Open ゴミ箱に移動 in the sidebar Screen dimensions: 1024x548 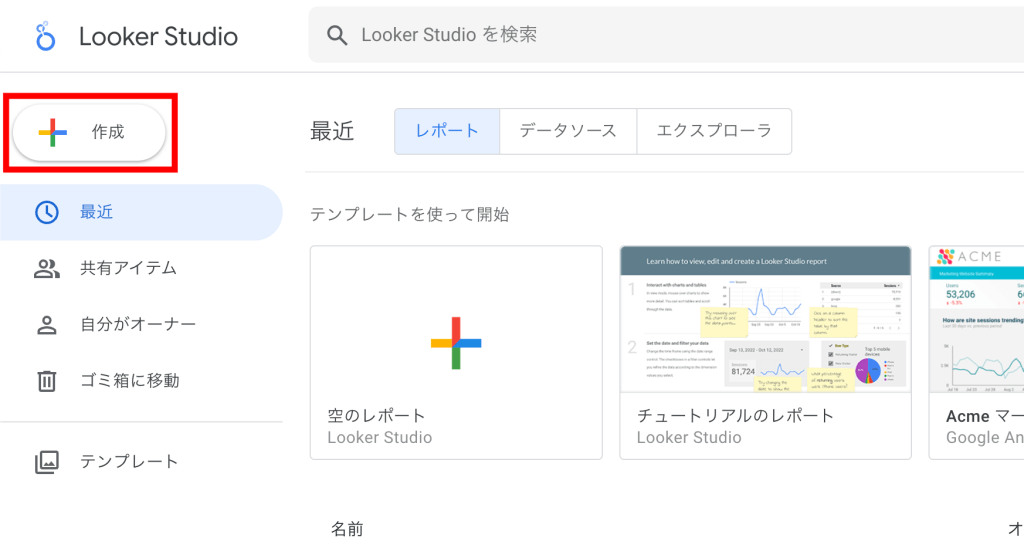141,381
